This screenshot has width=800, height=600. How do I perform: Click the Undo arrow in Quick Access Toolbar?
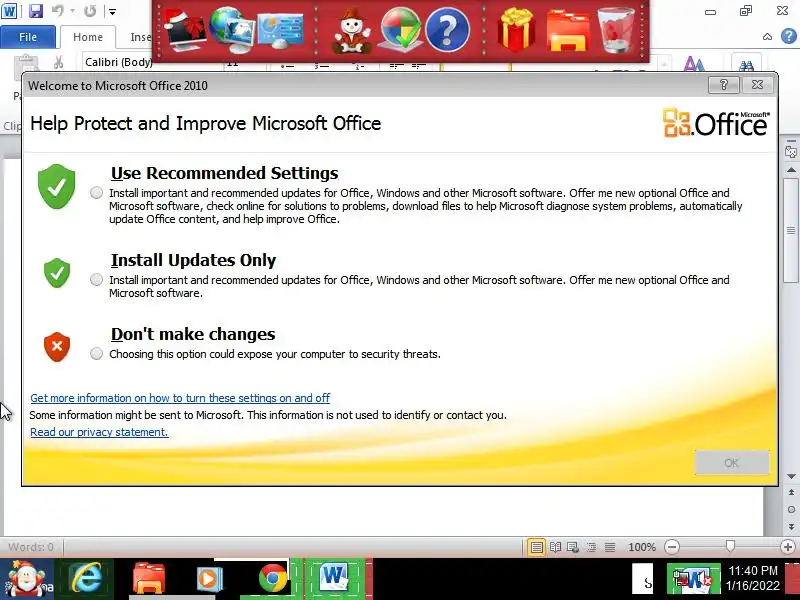(x=58, y=11)
